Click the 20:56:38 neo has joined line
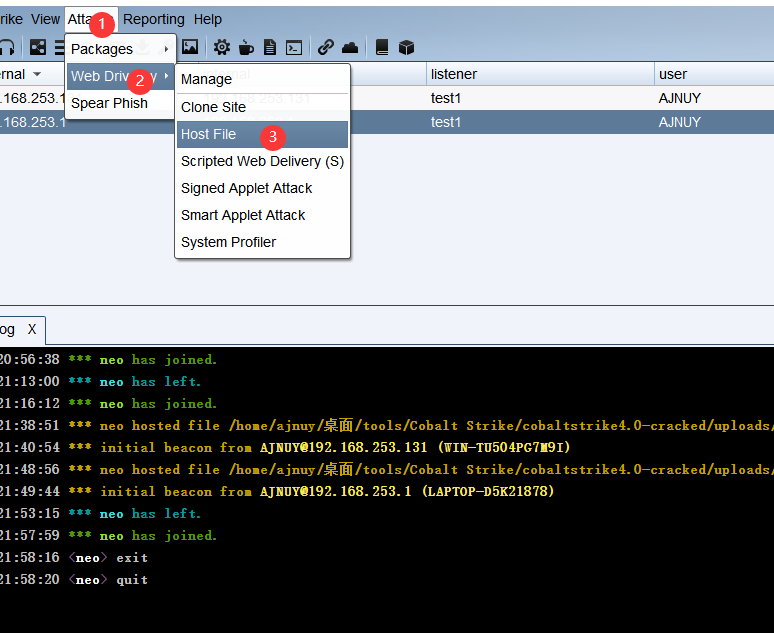 (108, 359)
